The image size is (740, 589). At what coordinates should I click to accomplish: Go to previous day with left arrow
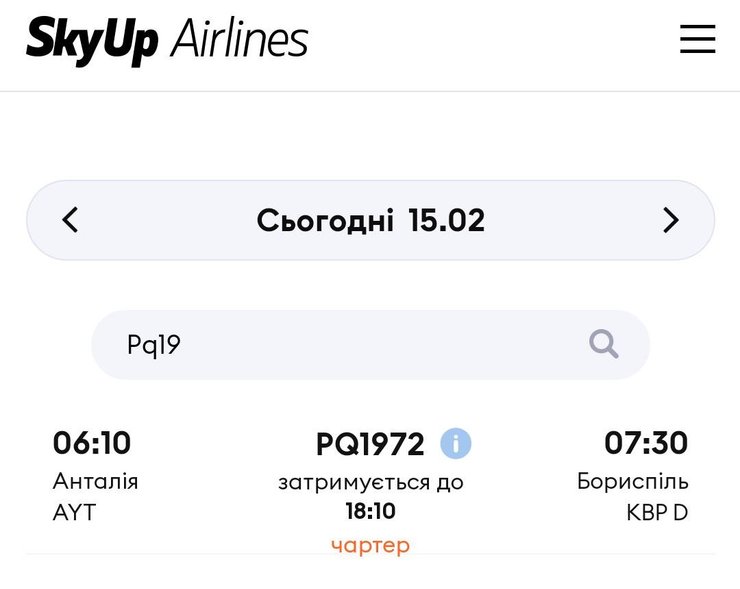point(70,220)
